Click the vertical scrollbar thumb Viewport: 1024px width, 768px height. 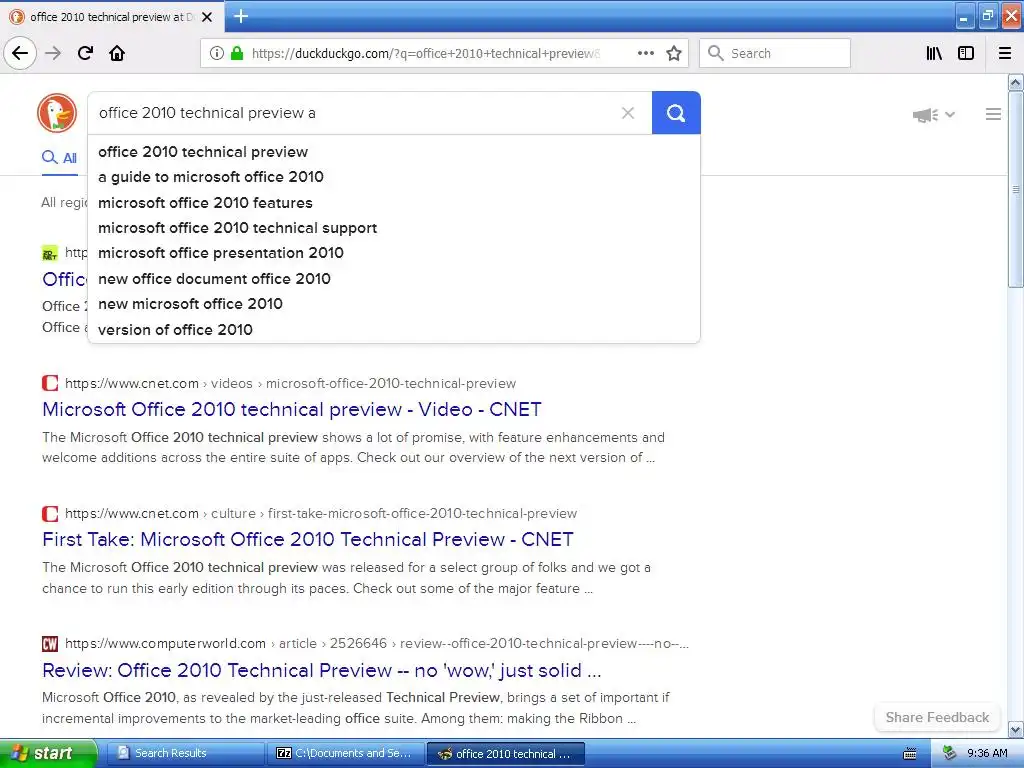coord(1016,189)
